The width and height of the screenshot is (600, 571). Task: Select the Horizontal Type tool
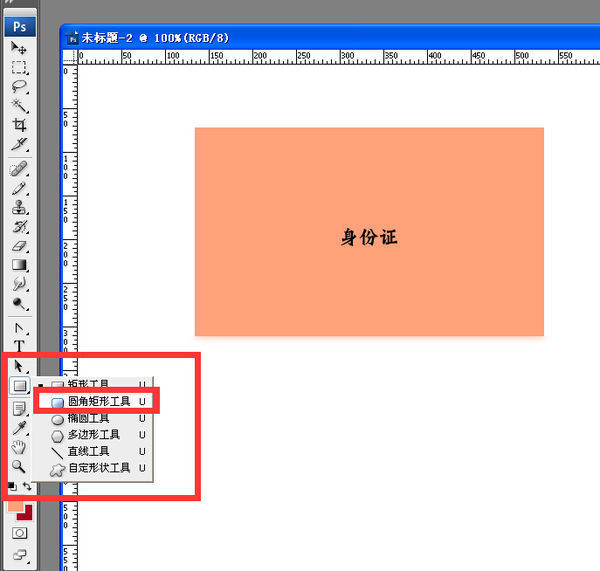pos(19,346)
